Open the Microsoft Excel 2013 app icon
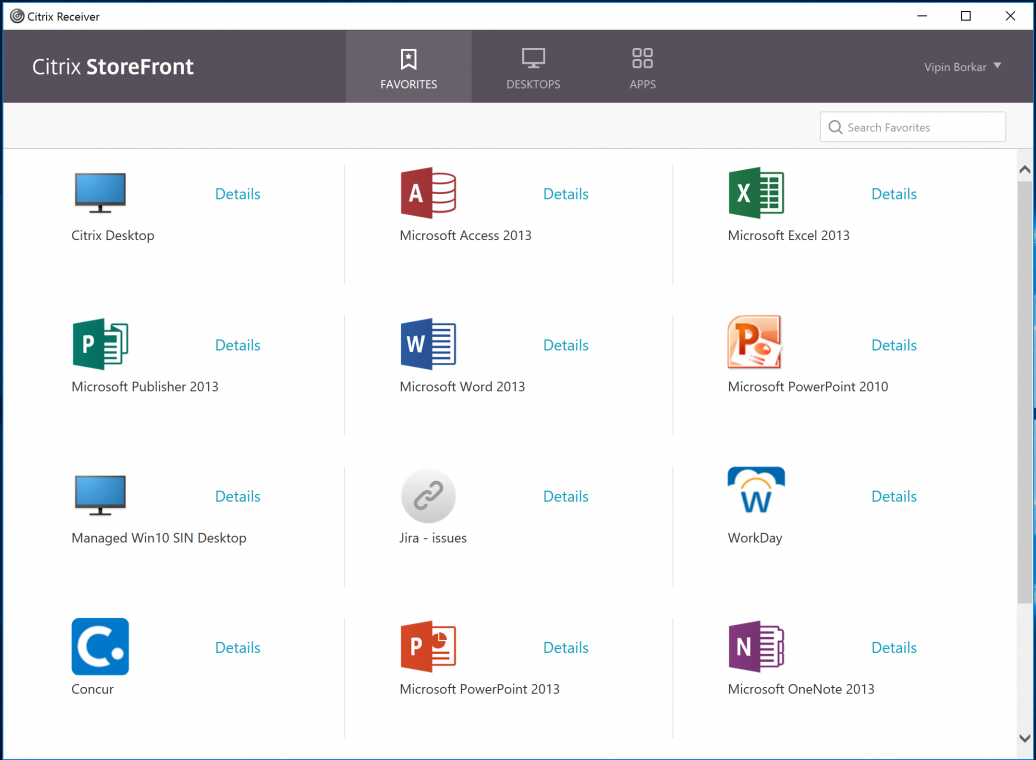This screenshot has height=760, width=1036. pos(756,193)
